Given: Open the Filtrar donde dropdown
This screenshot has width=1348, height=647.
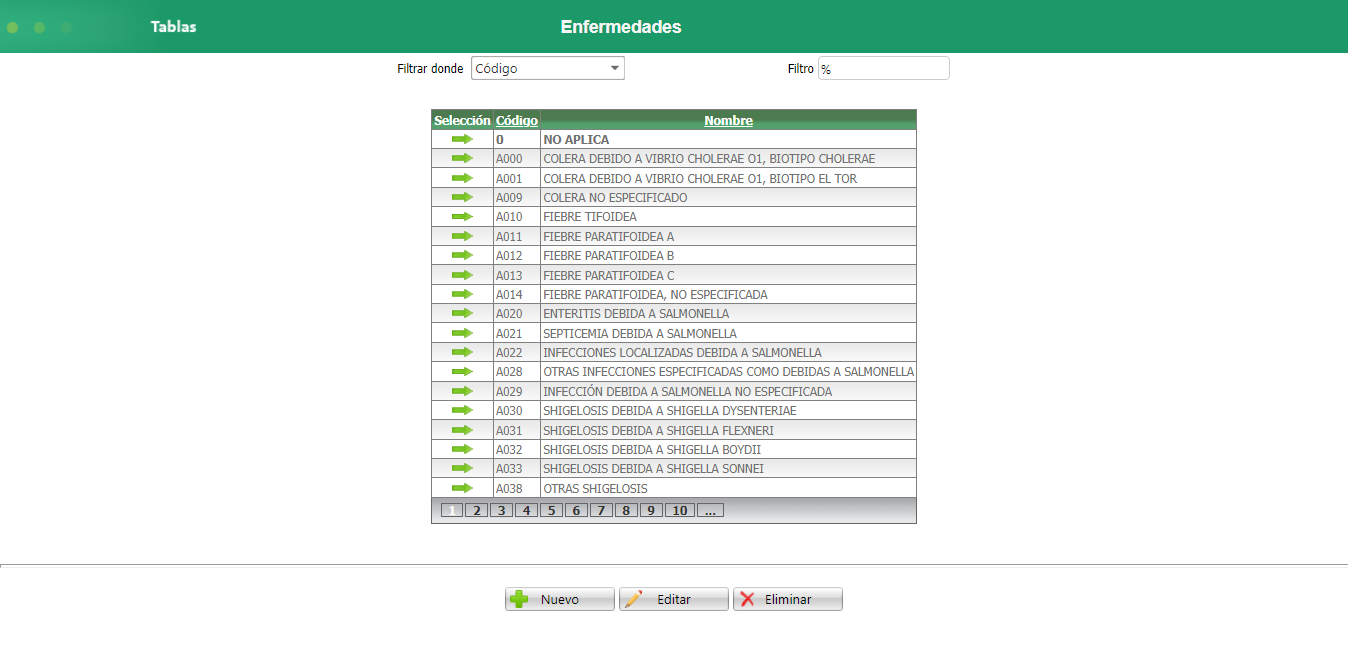Looking at the screenshot, I should (x=547, y=67).
